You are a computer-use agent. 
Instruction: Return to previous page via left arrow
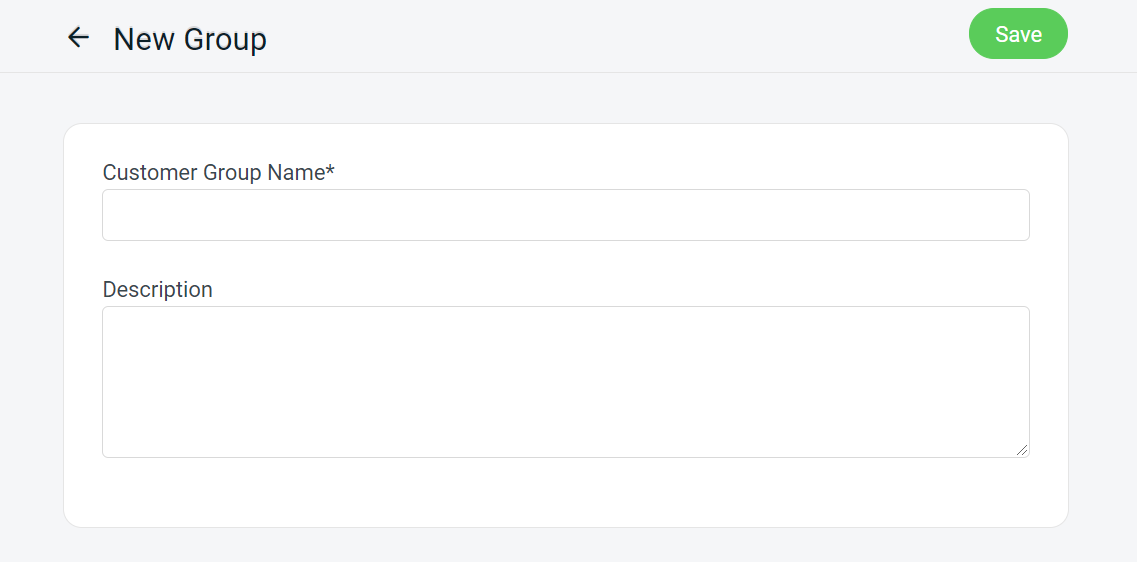tap(78, 38)
